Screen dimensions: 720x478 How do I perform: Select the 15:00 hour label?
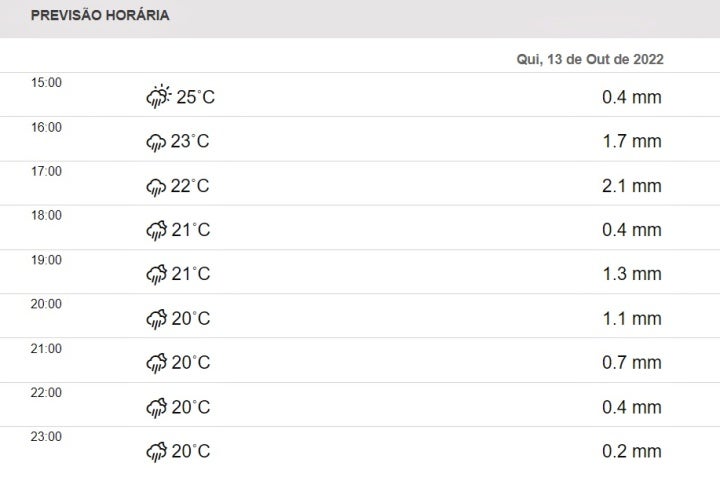[47, 83]
